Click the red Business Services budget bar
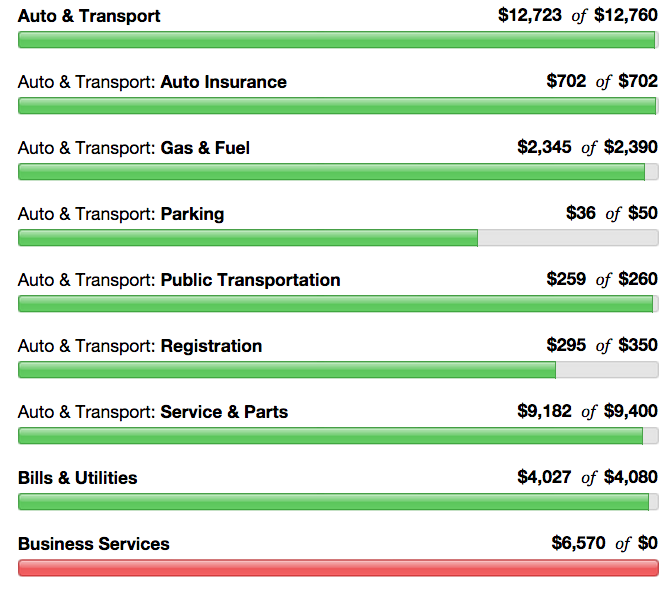This screenshot has width=671, height=595. pyautogui.click(x=338, y=568)
